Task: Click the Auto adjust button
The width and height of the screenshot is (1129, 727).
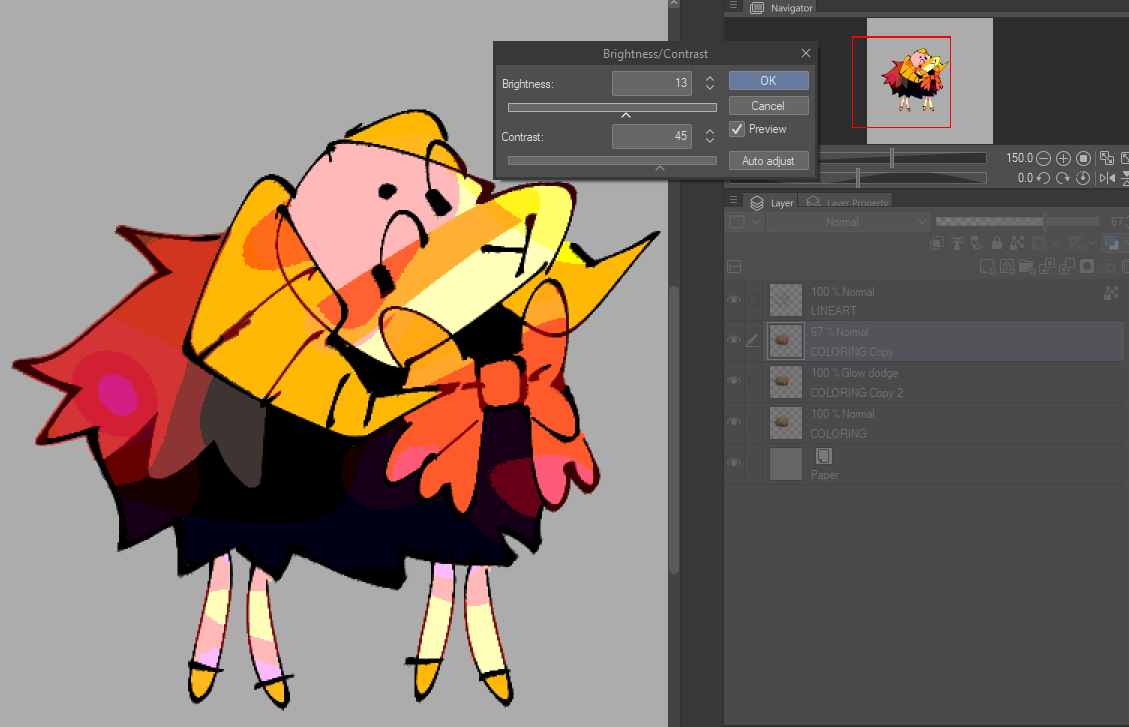Action: click(x=768, y=161)
